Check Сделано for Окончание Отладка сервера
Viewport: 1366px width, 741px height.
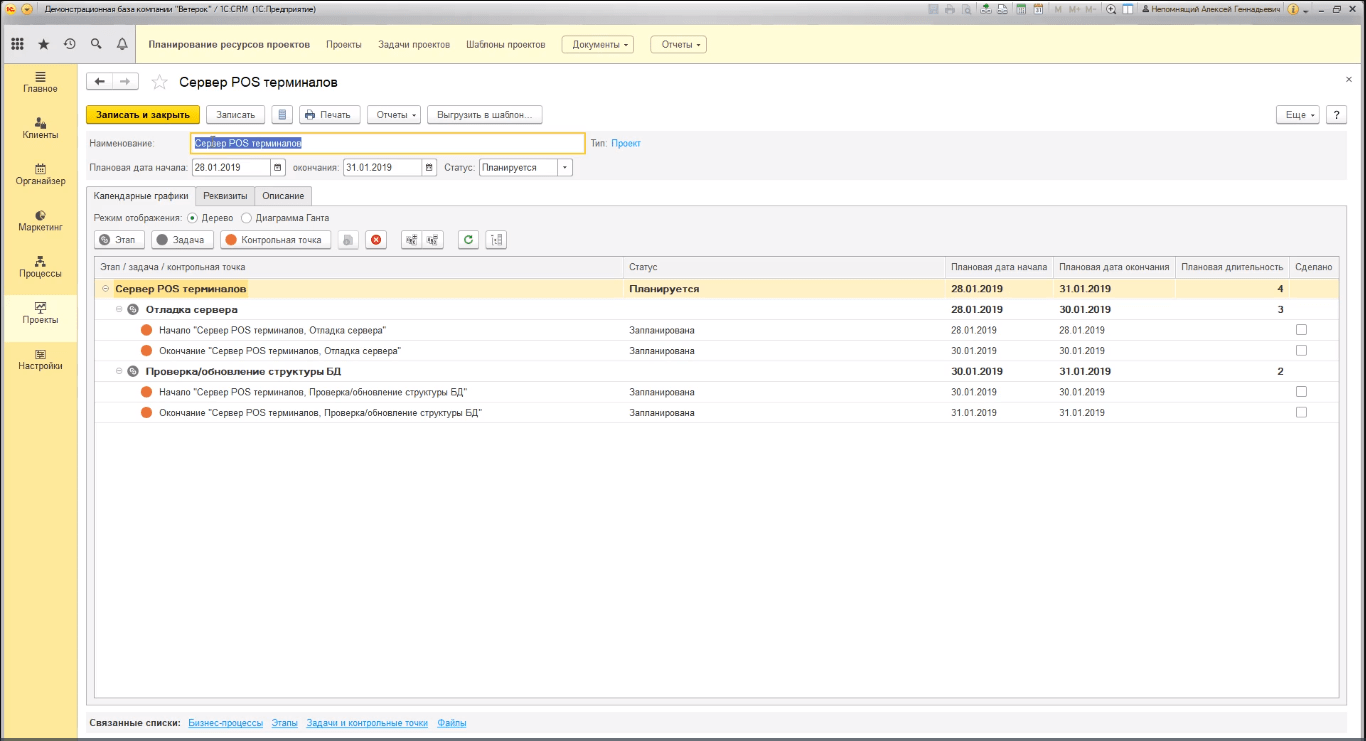click(1301, 351)
